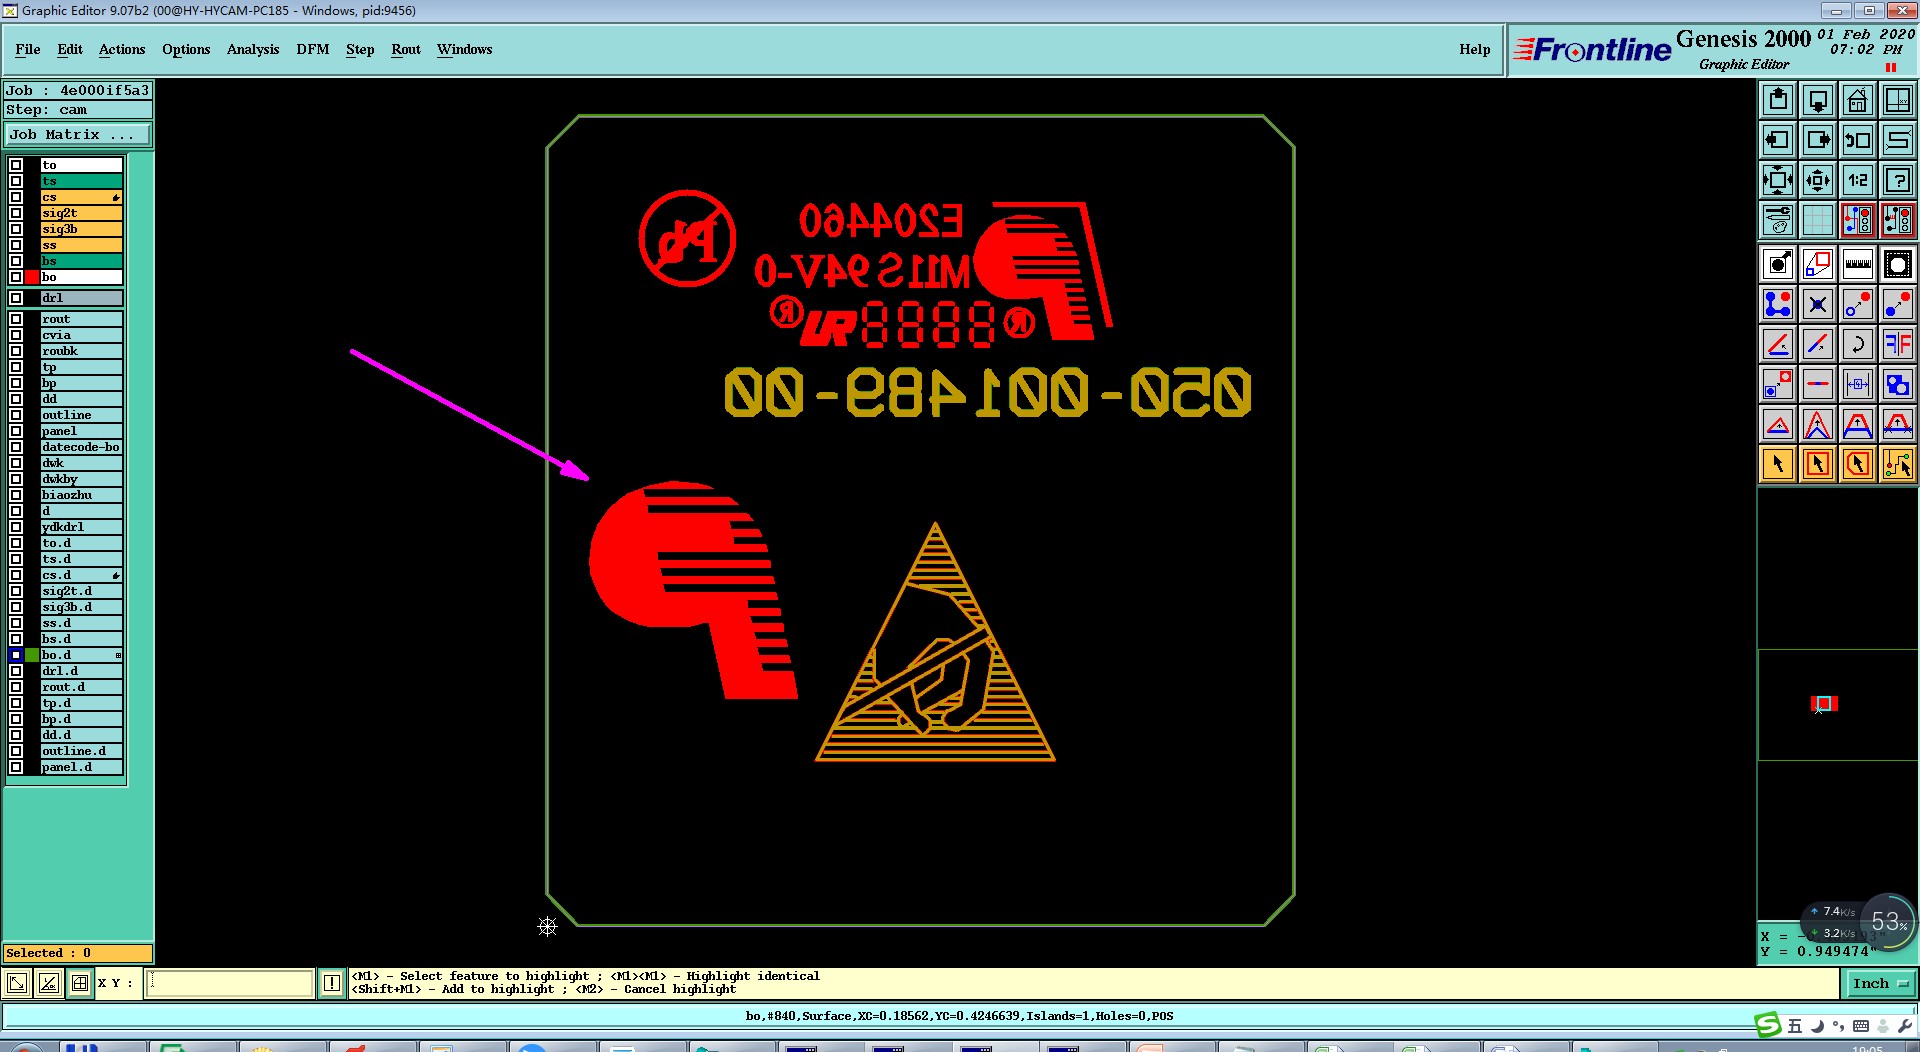Screen dimensions: 1920x1052
Task: Click the Selected : 0 status field
Action: pos(78,953)
